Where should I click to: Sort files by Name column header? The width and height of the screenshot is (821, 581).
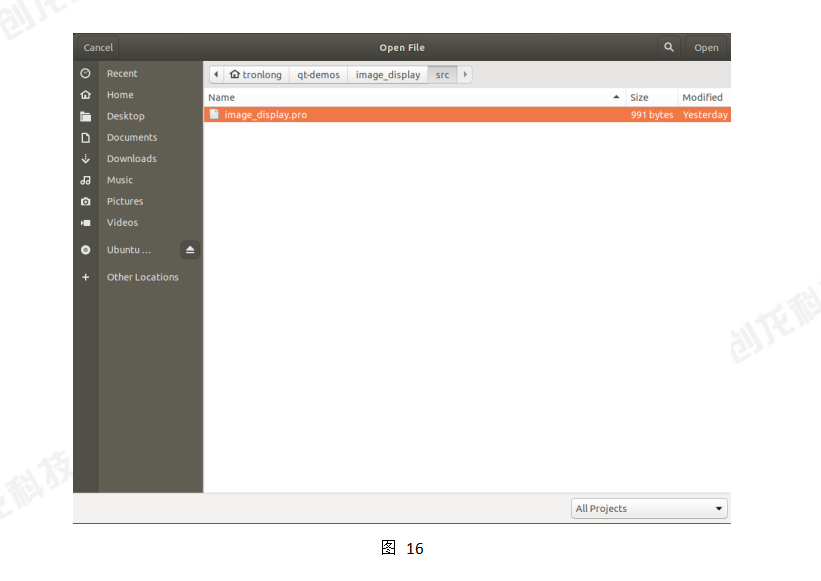click(414, 97)
